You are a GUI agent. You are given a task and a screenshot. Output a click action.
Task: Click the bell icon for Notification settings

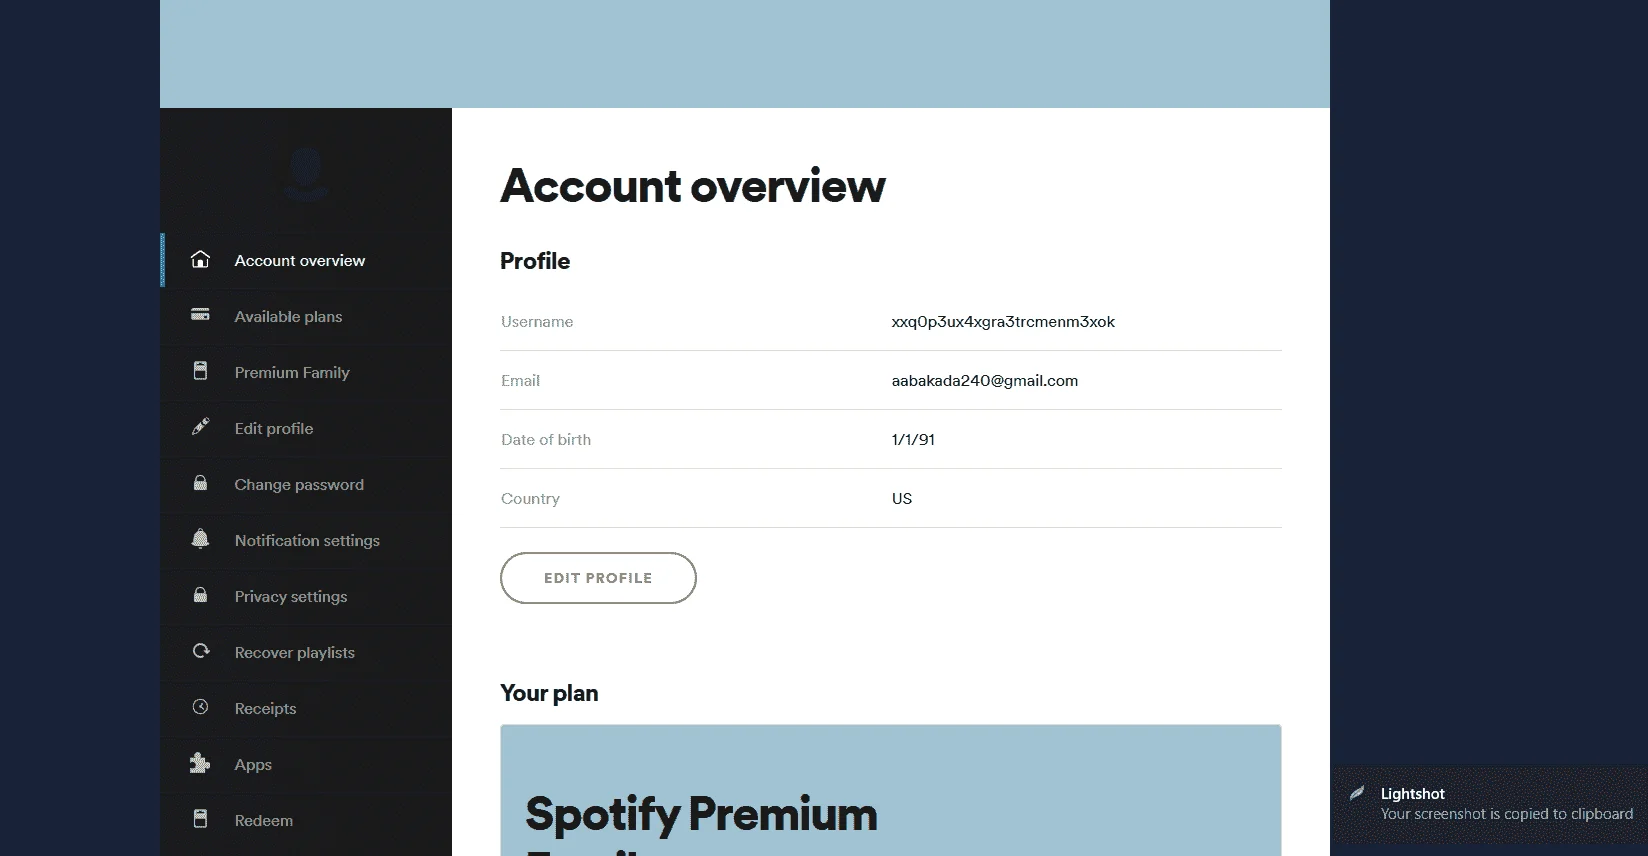[200, 539]
